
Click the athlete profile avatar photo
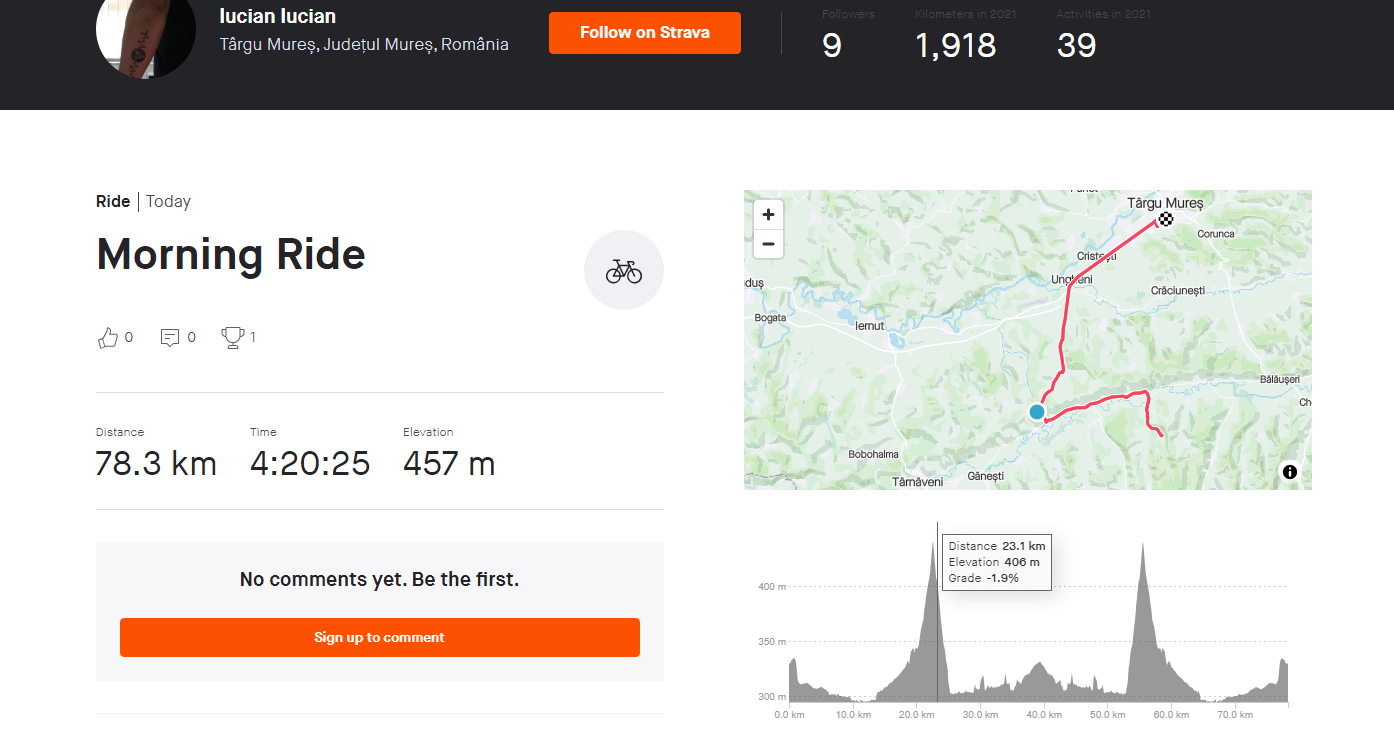point(145,35)
